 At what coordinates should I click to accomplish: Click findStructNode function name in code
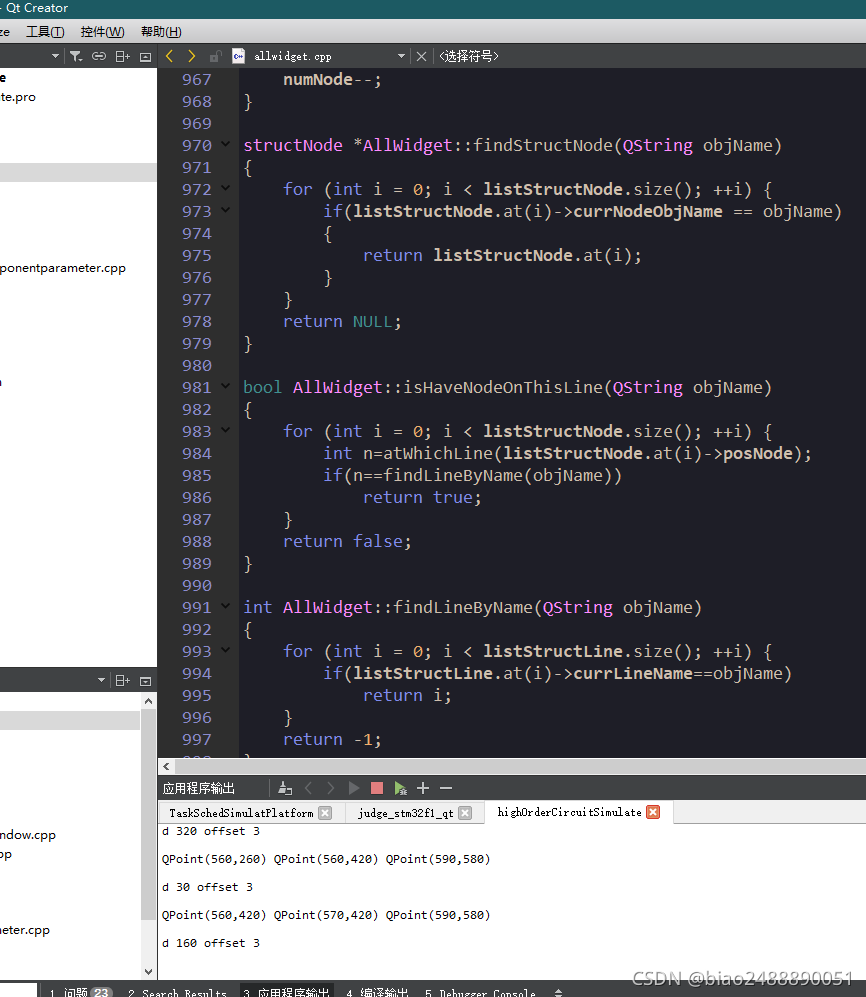pyautogui.click(x=543, y=146)
